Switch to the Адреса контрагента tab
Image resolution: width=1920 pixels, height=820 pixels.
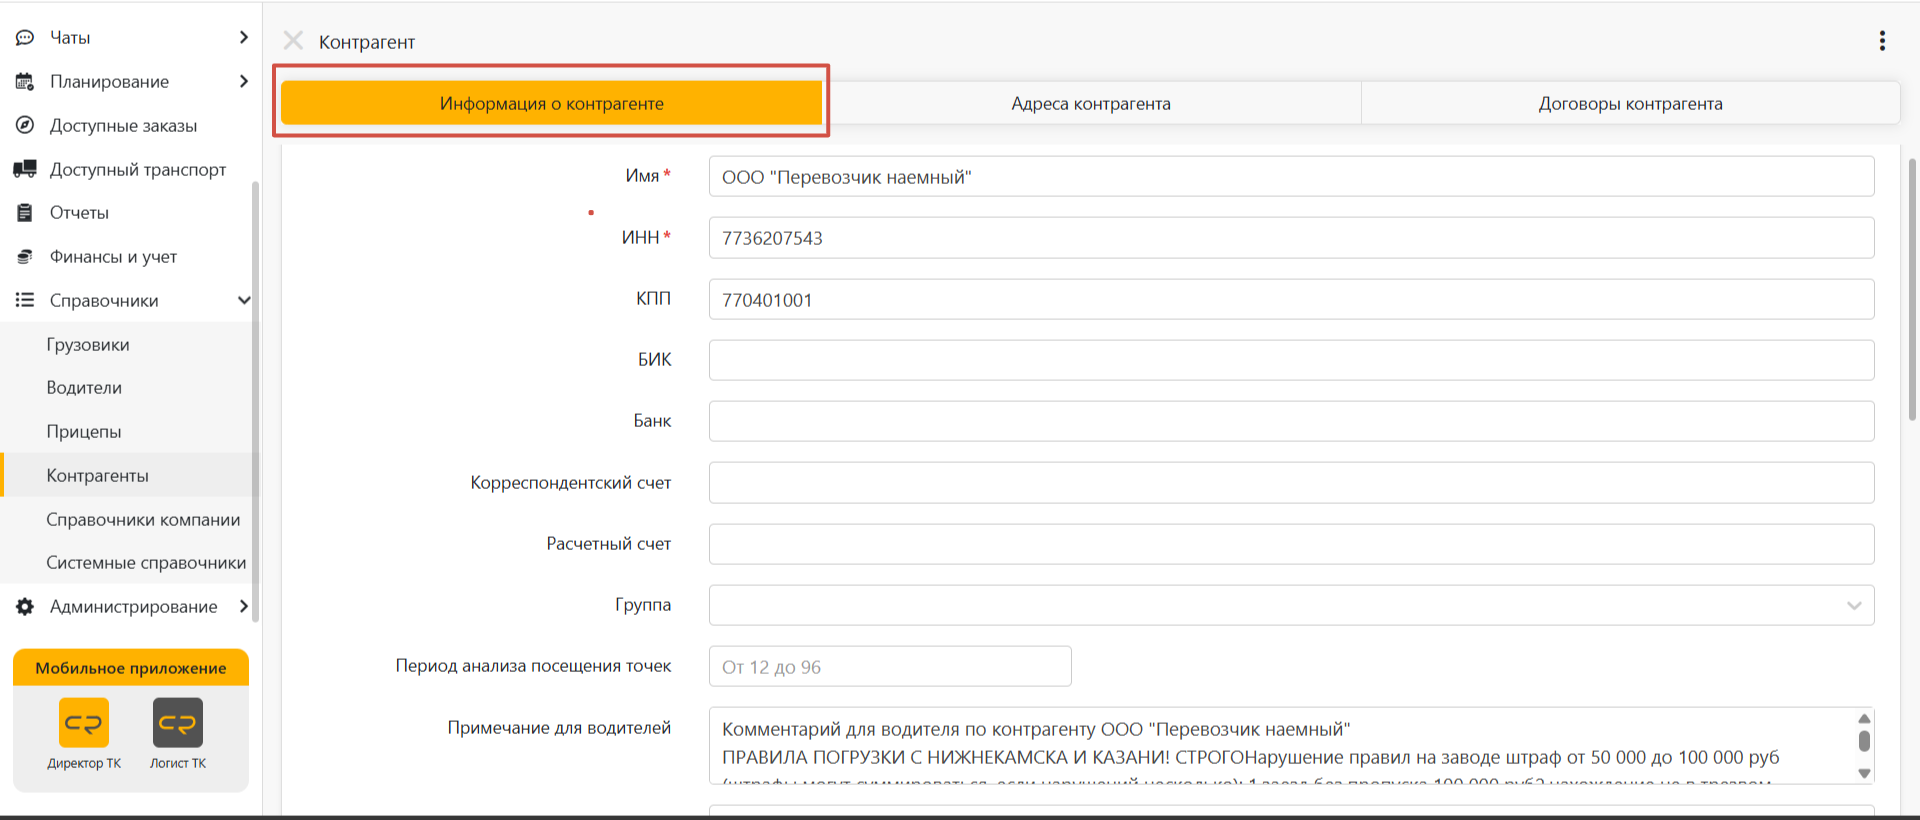pyautogui.click(x=1090, y=104)
